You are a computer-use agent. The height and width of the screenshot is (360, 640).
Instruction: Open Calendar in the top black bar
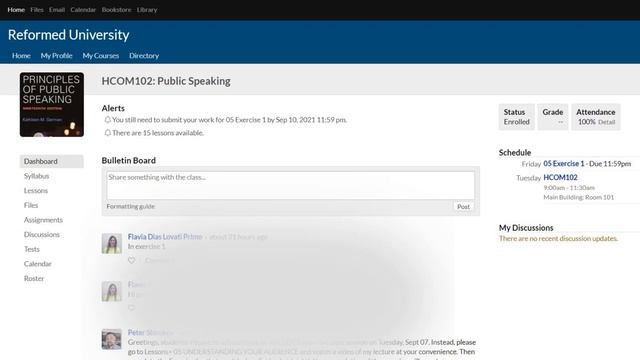click(x=83, y=9)
